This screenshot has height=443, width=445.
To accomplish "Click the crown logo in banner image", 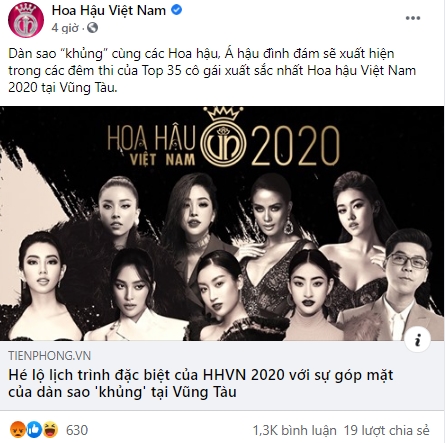I will pos(223,136).
